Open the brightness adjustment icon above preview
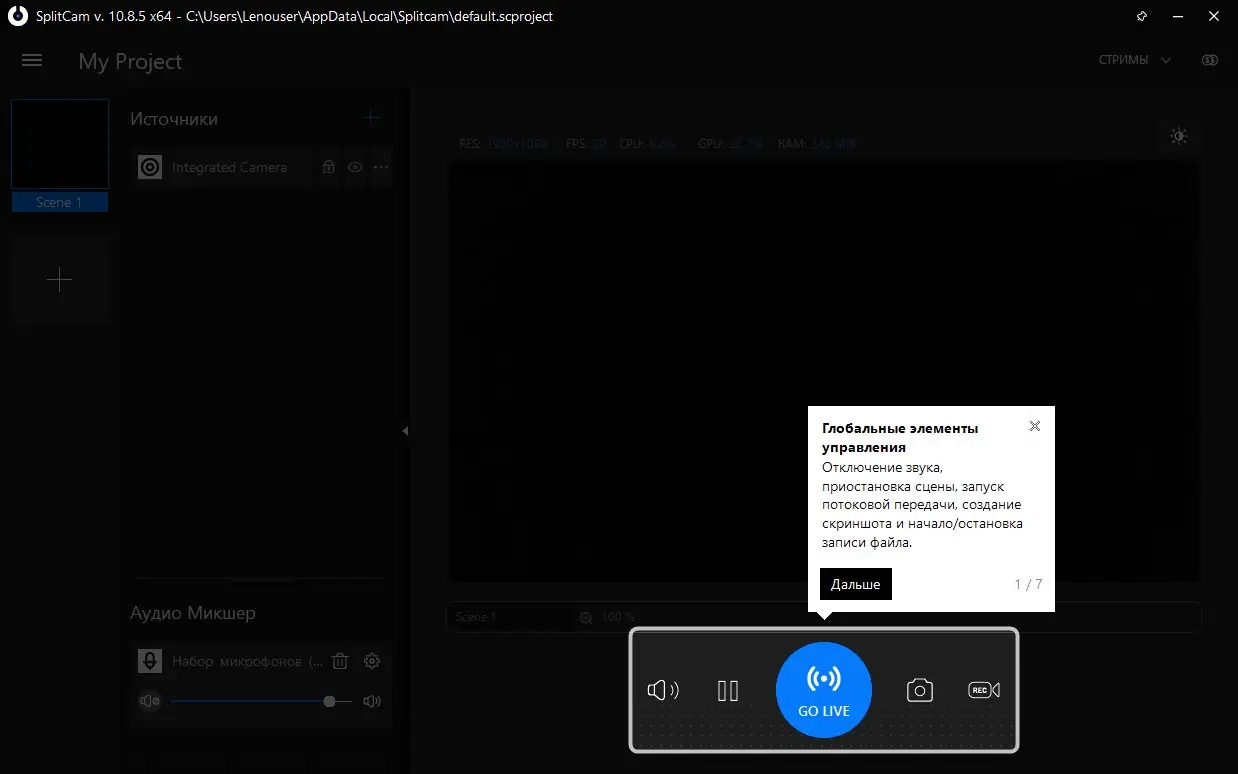This screenshot has width=1238, height=774. (1179, 136)
